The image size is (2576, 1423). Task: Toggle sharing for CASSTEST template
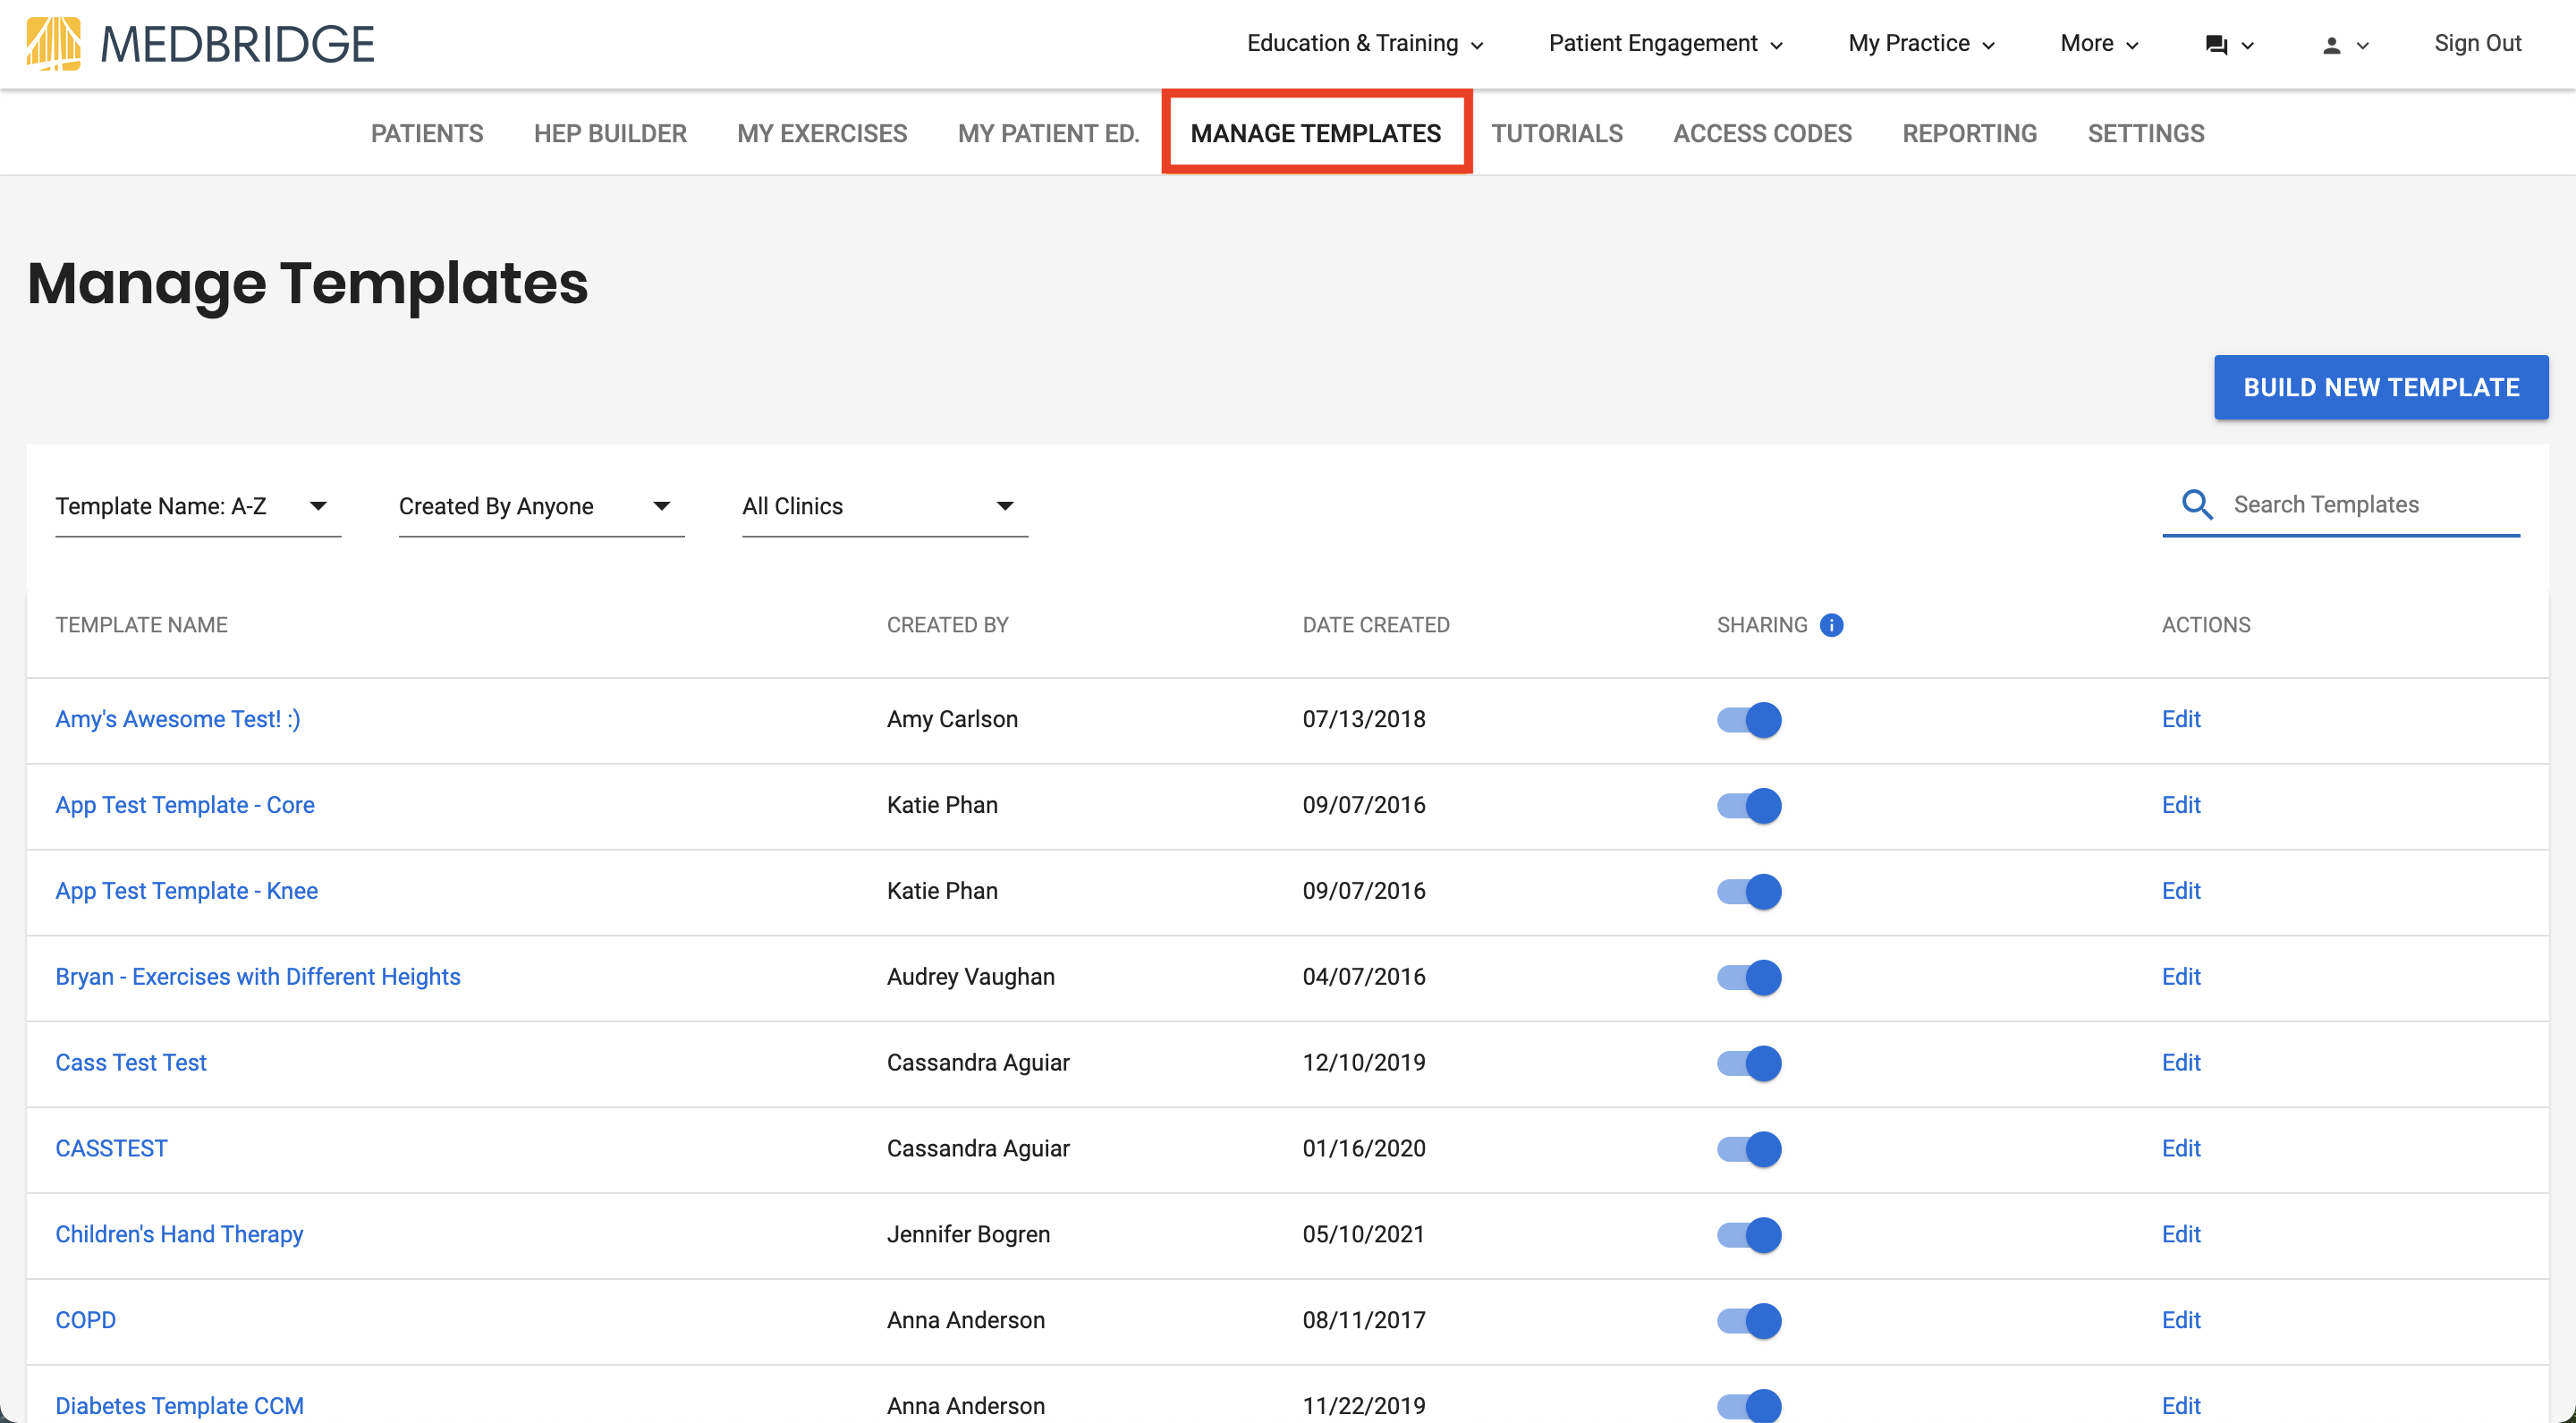point(1749,1149)
